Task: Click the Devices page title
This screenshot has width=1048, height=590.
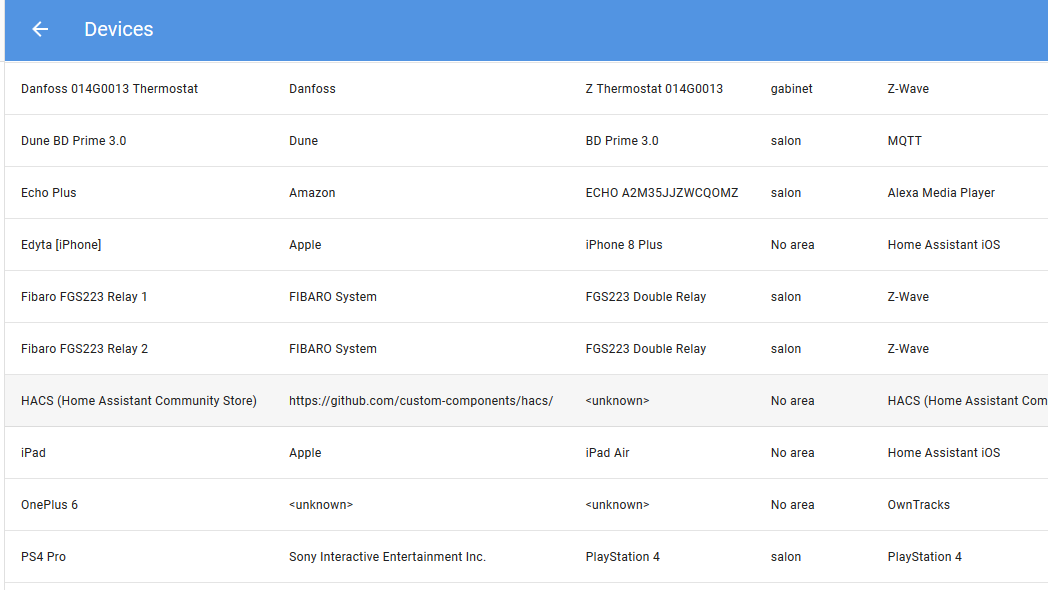Action: (119, 29)
